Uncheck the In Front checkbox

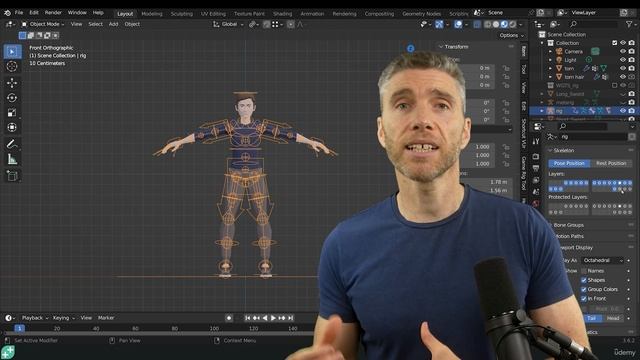pos(584,299)
